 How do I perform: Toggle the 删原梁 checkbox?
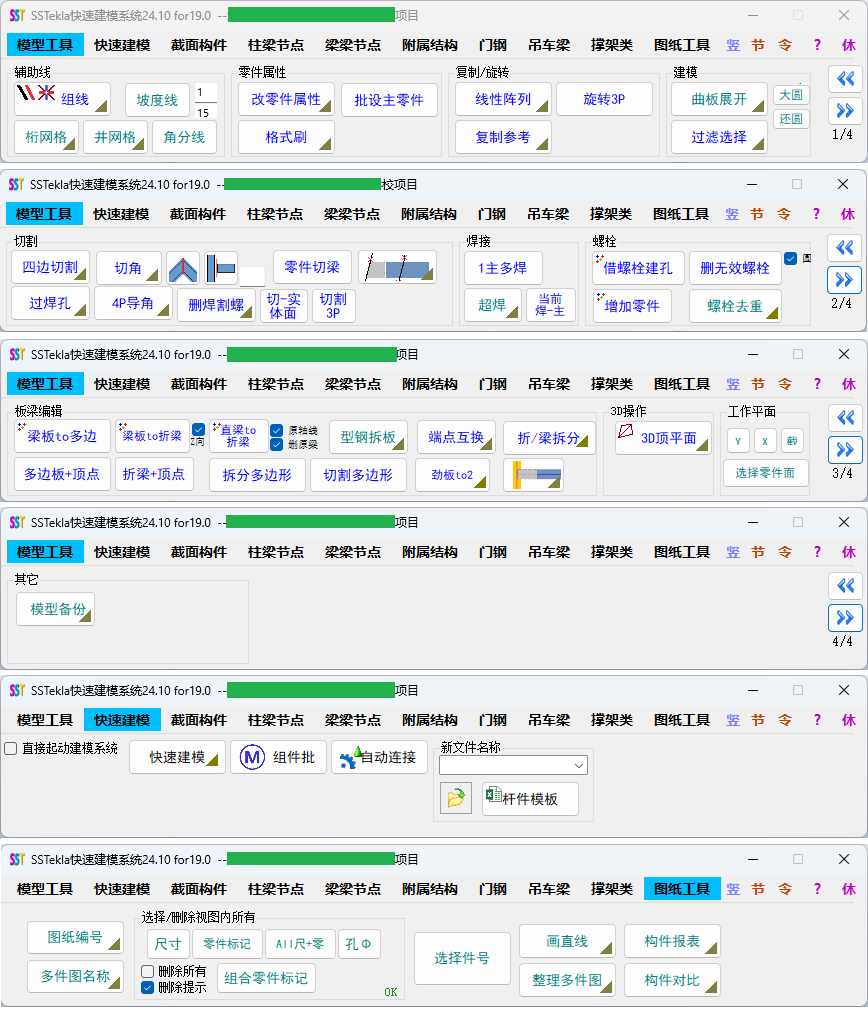pos(277,444)
